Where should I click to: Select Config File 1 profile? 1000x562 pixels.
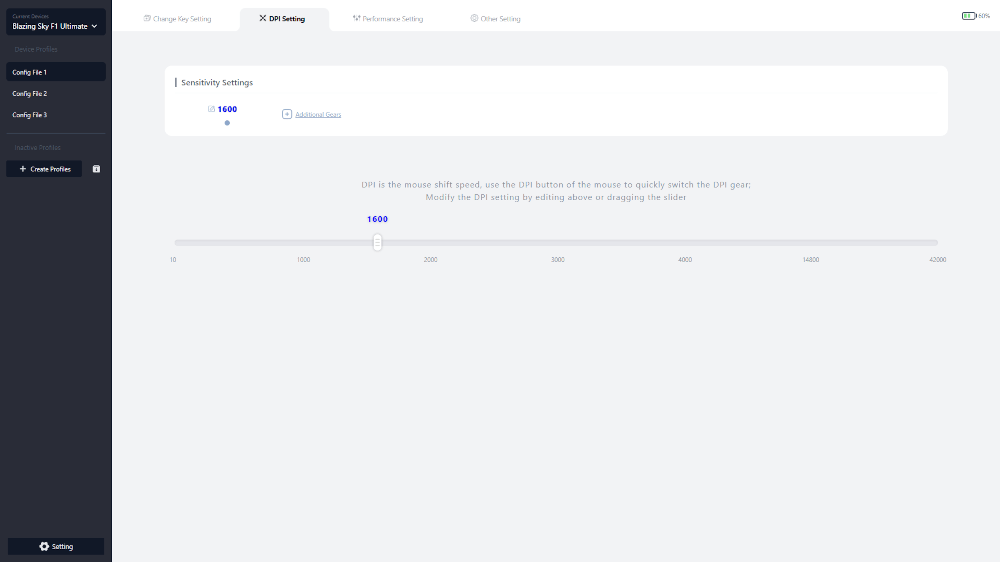click(55, 72)
